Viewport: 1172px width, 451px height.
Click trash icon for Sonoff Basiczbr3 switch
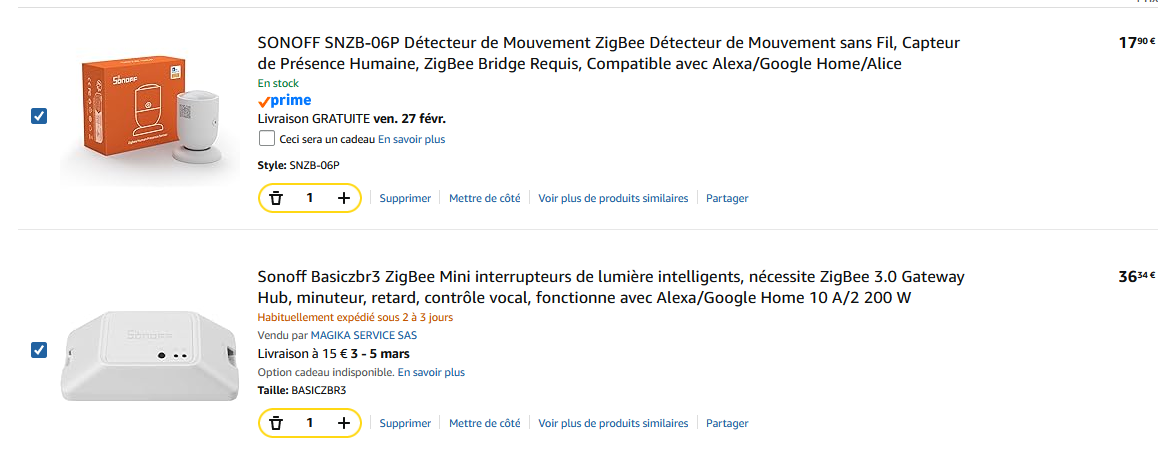tap(277, 423)
